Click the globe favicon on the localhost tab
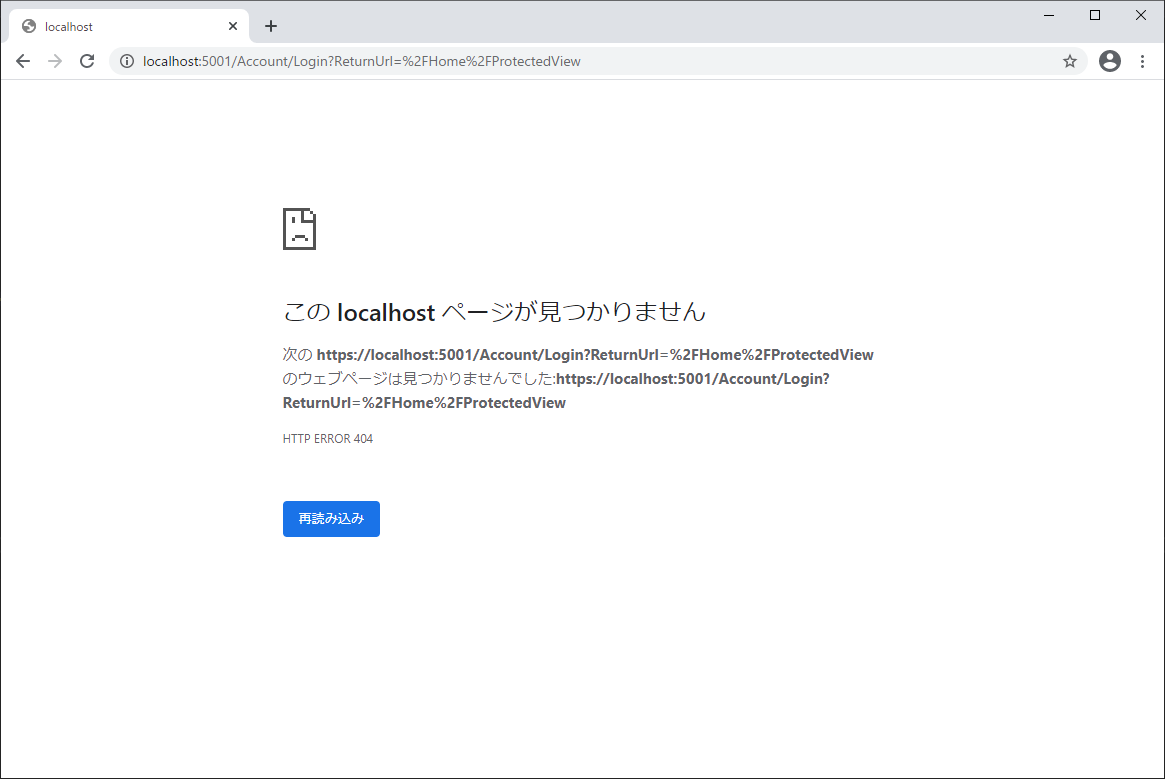The image size is (1165, 779). tap(26, 26)
